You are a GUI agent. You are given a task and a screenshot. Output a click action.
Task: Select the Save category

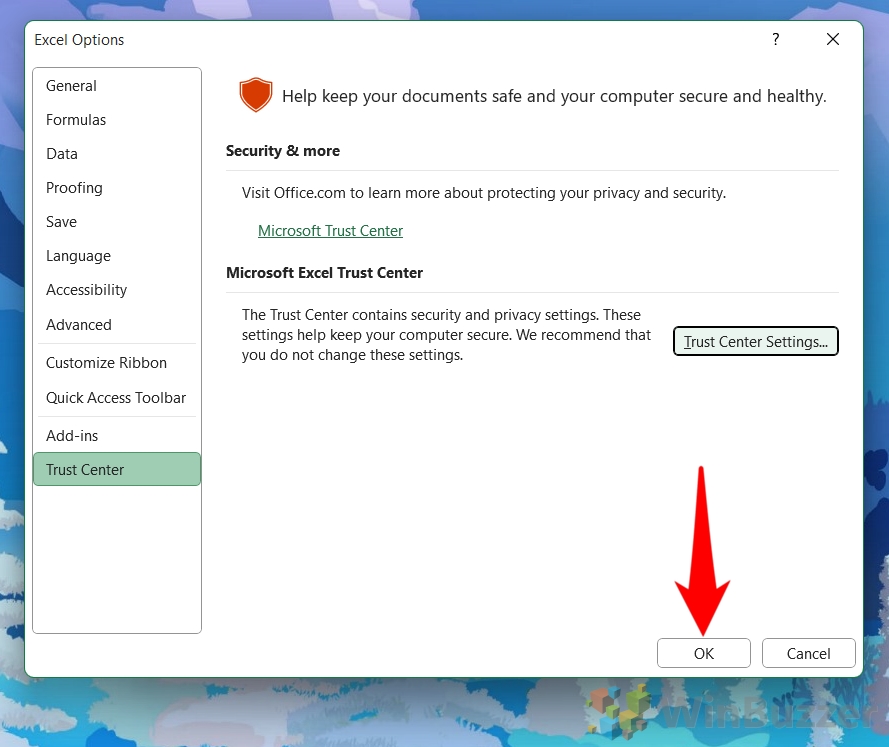coord(117,222)
